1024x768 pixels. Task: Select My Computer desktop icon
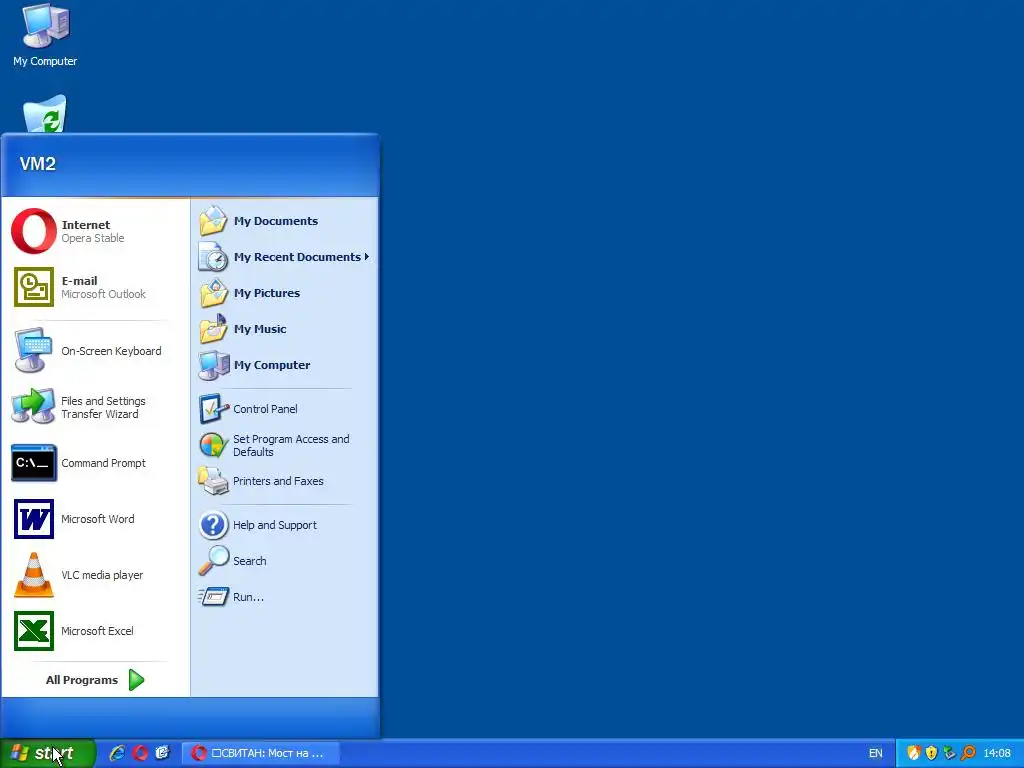45,35
